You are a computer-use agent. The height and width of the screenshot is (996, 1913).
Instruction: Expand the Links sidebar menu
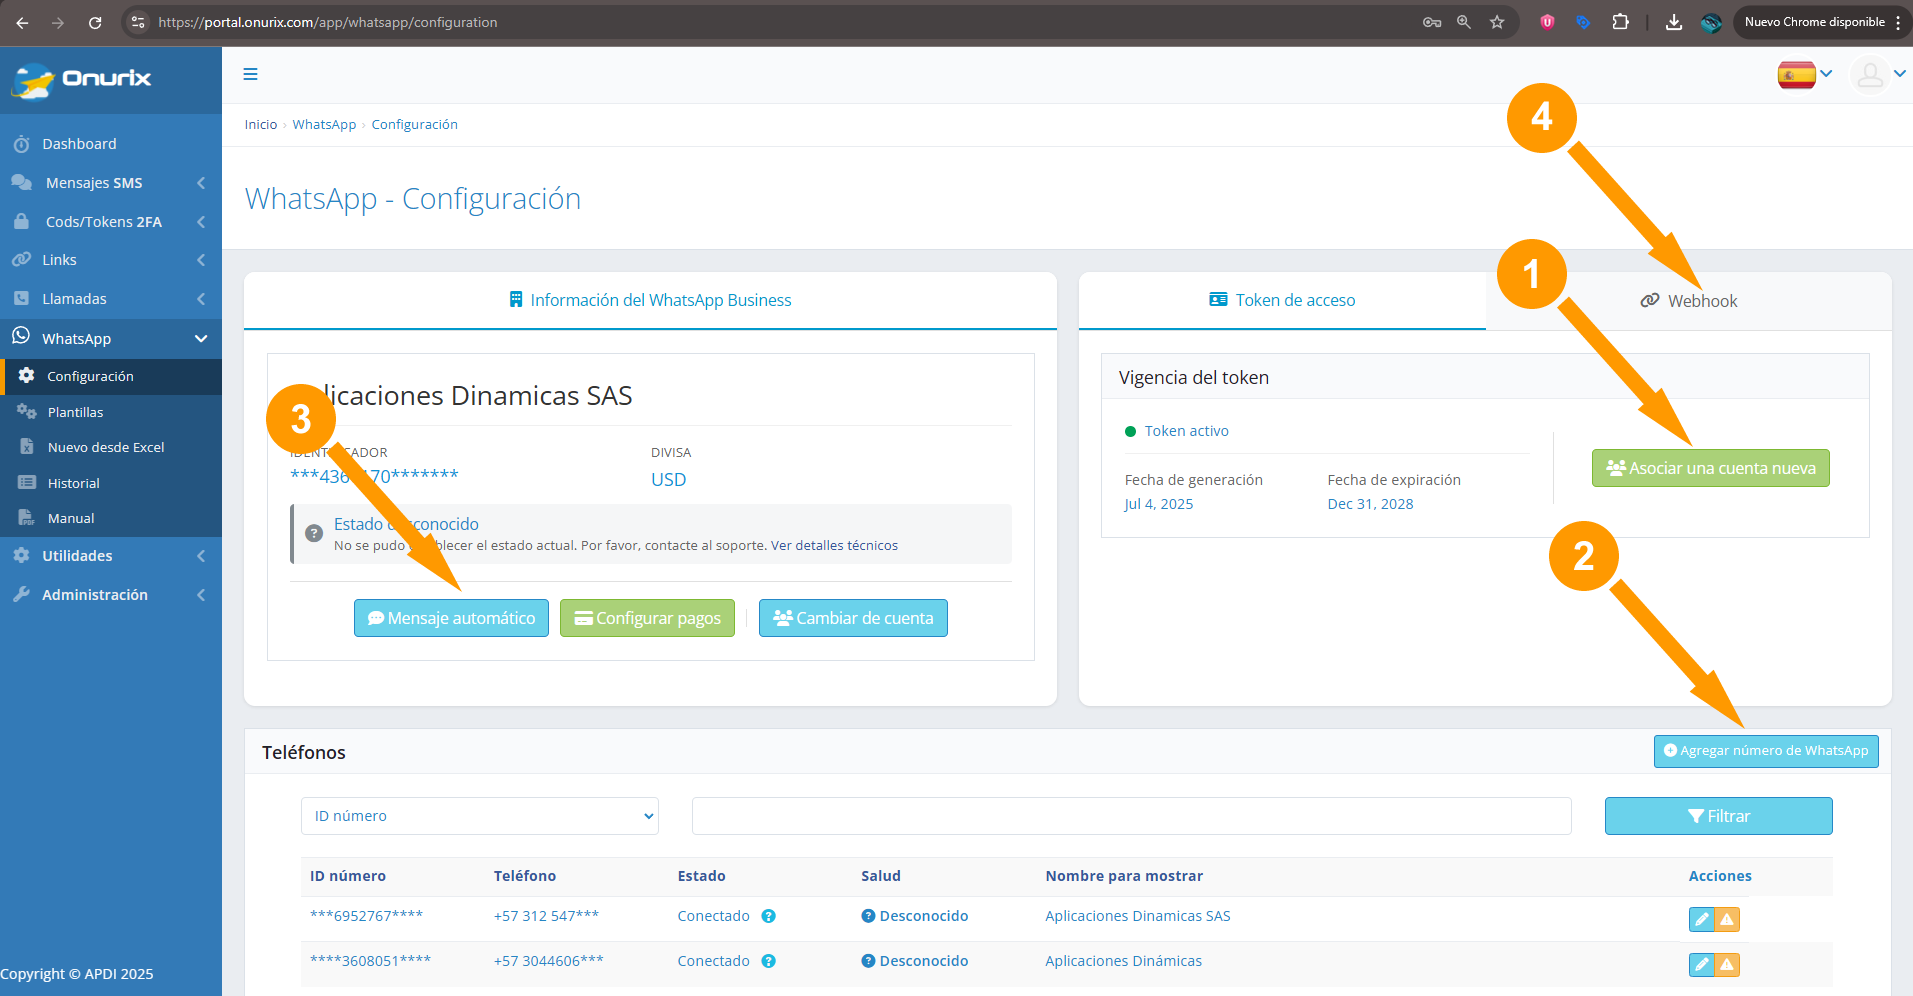pyautogui.click(x=111, y=260)
